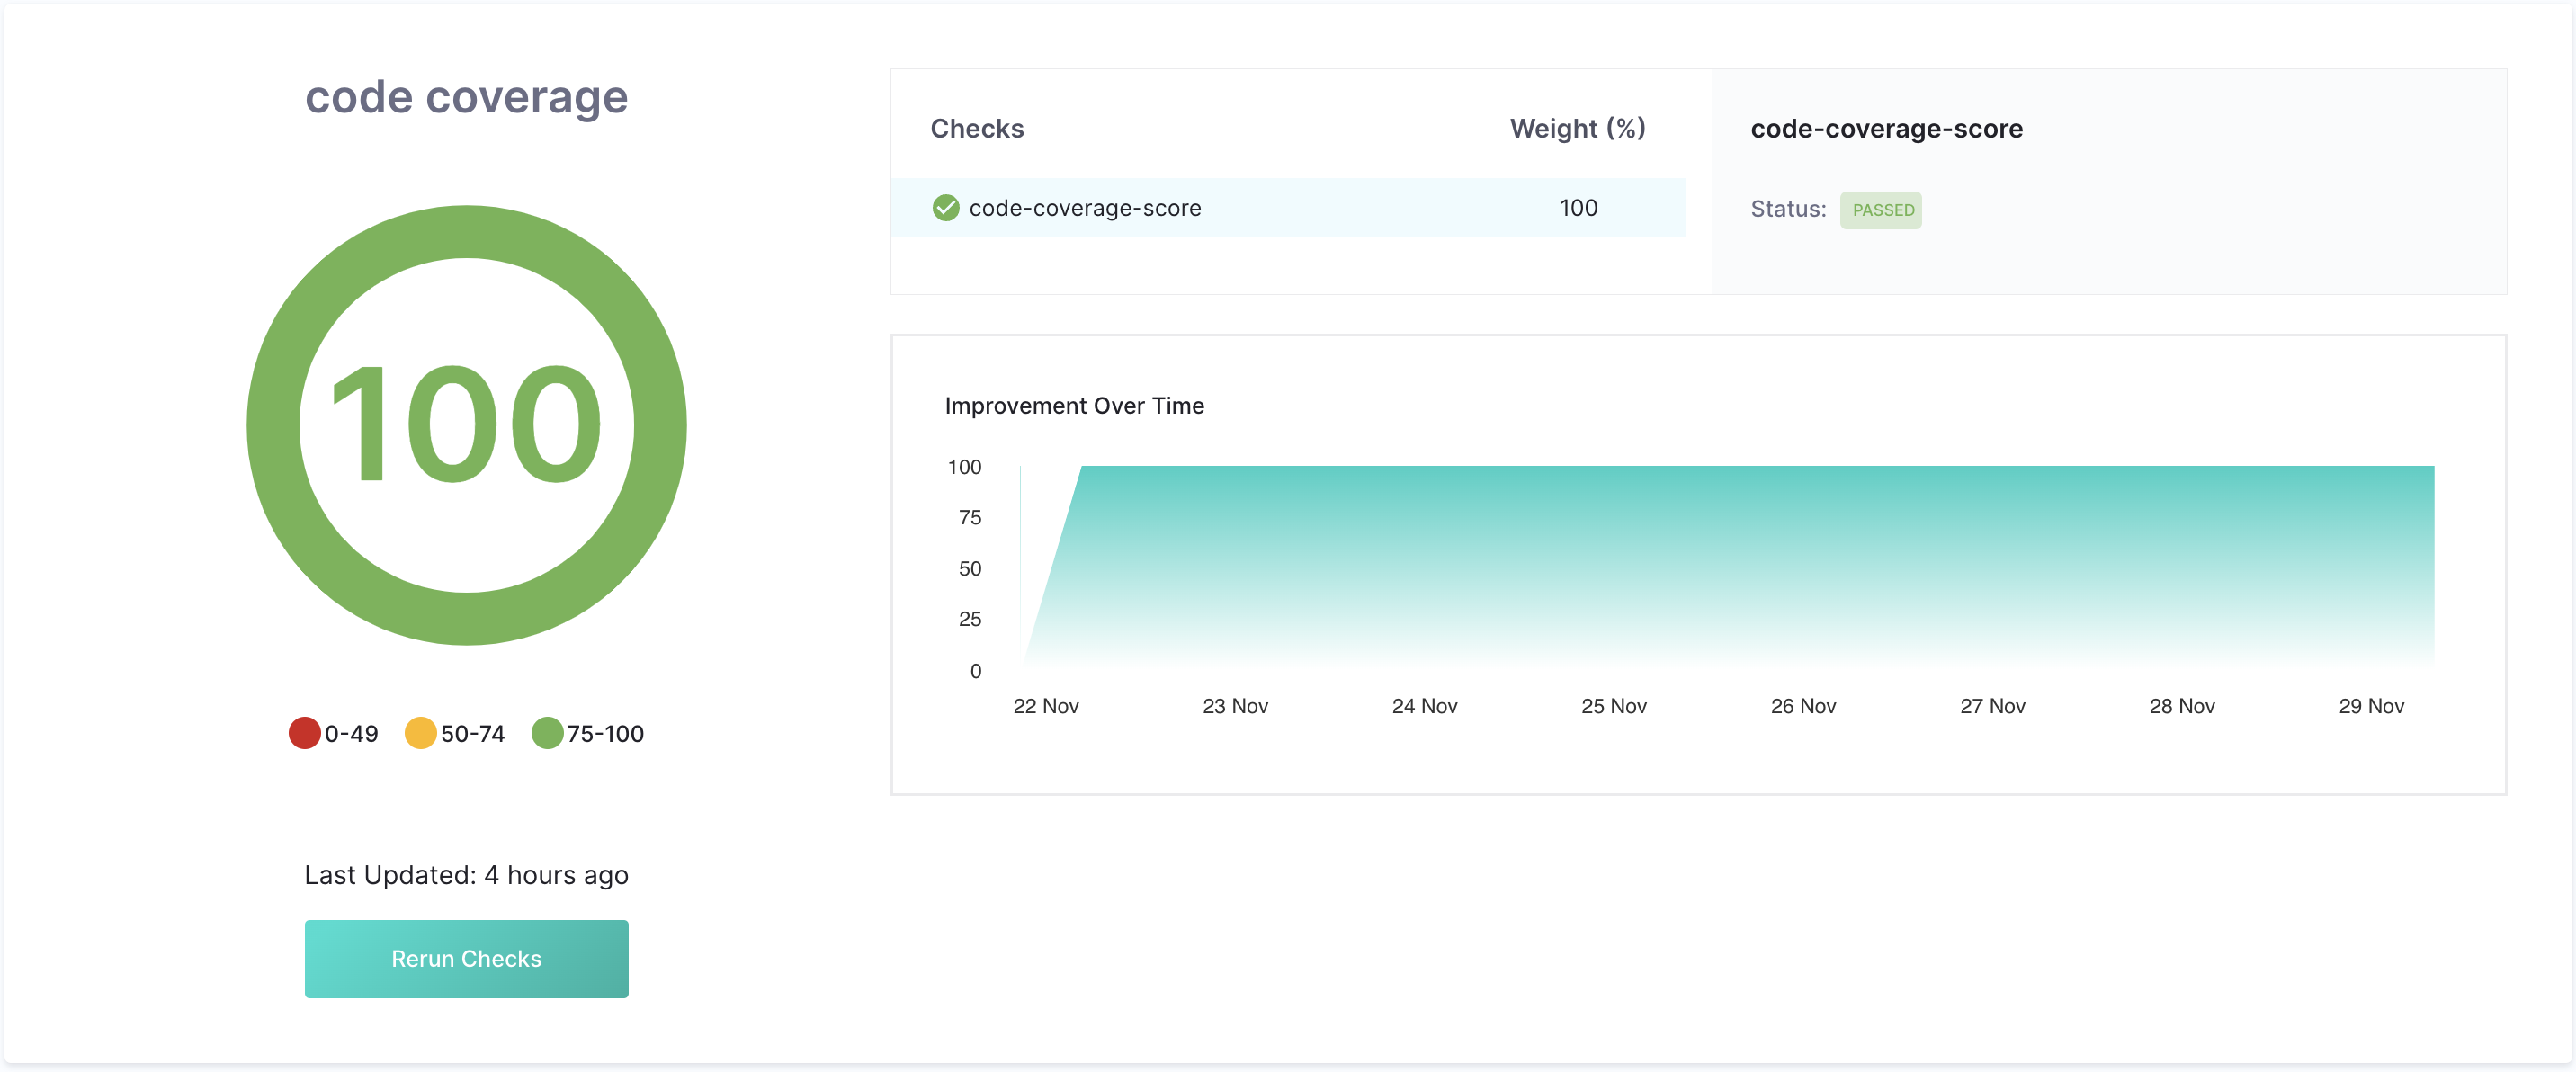The width and height of the screenshot is (2576, 1072).
Task: Click the PASSED status badge
Action: point(1881,210)
